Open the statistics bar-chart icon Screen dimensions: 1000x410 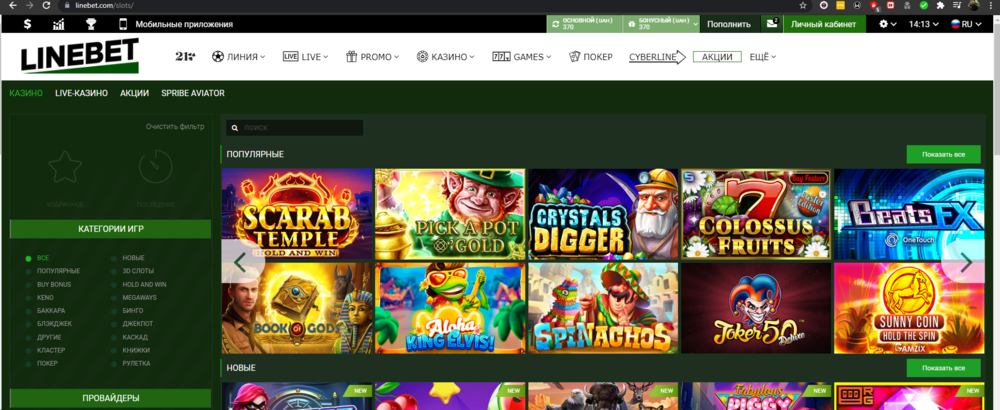59,24
